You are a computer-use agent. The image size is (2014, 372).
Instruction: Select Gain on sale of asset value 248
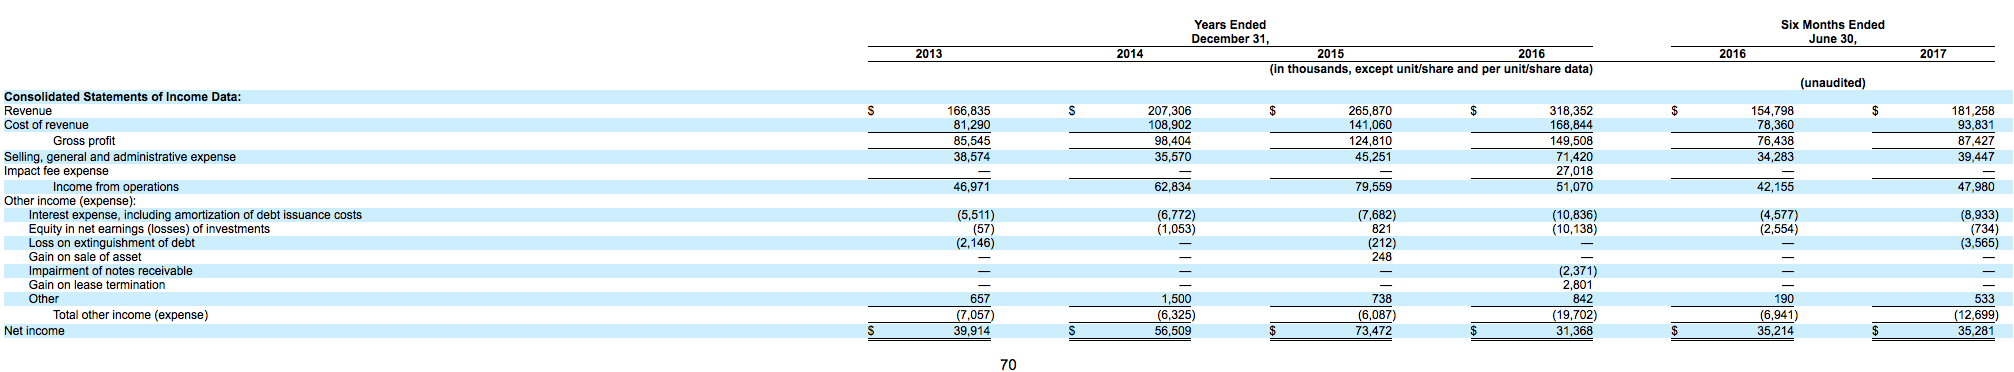click(1381, 257)
